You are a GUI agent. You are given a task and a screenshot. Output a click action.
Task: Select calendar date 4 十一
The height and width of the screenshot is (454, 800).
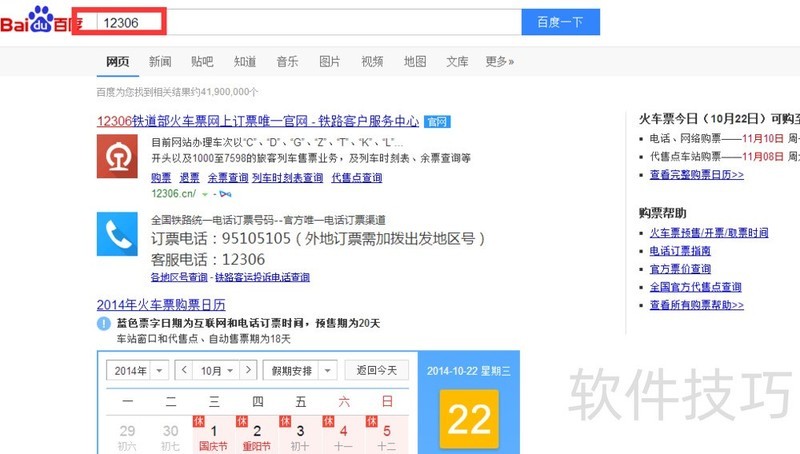coord(343,436)
